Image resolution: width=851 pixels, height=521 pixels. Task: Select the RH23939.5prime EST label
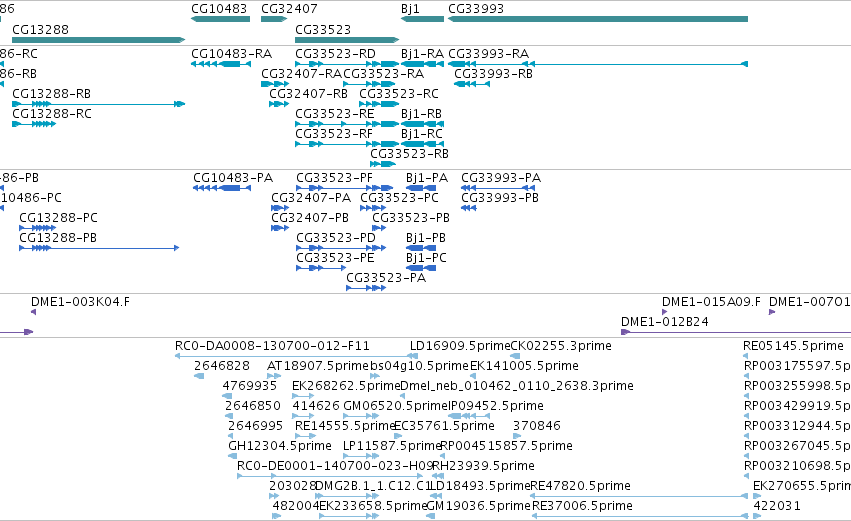[483, 467]
